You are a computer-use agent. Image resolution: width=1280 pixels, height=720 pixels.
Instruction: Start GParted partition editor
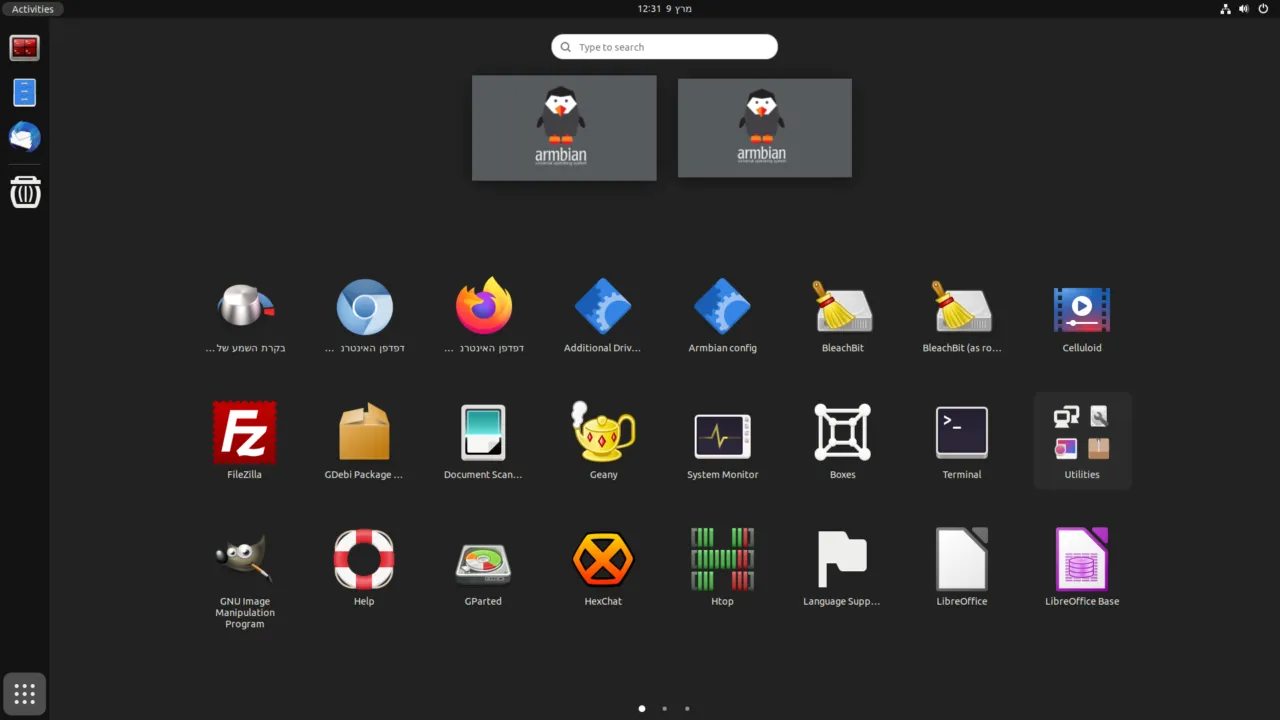483,559
